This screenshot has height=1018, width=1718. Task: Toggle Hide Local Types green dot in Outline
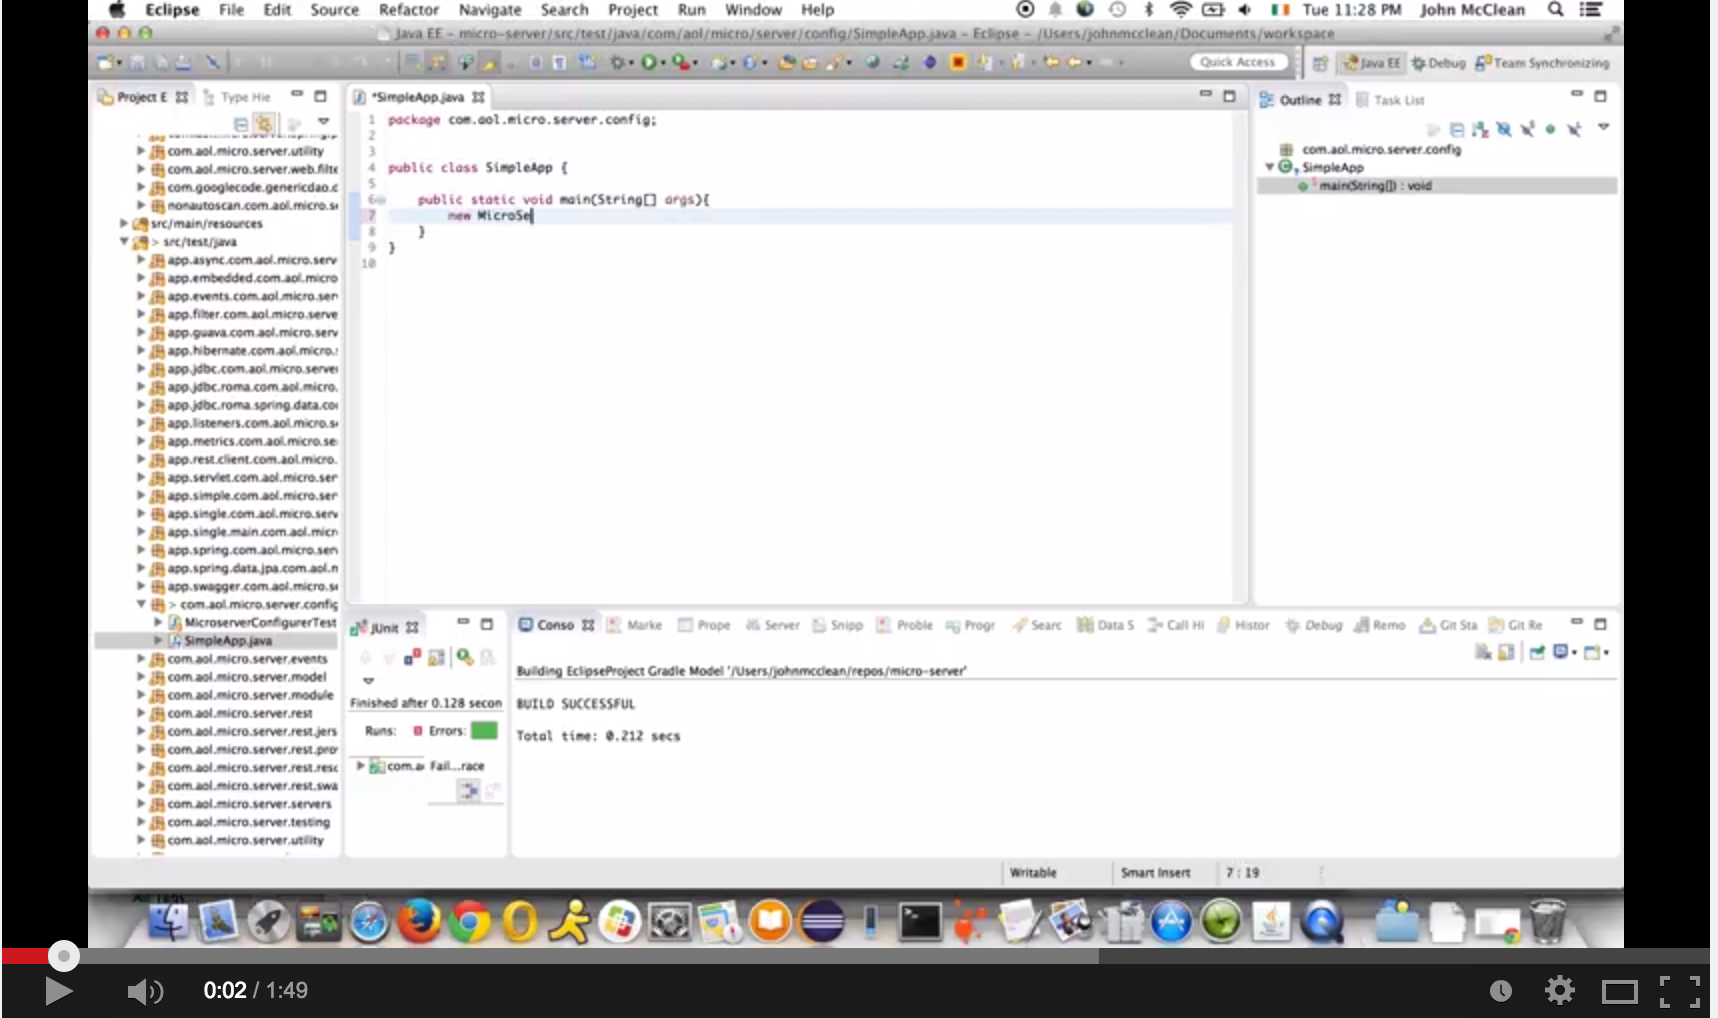tap(1550, 129)
